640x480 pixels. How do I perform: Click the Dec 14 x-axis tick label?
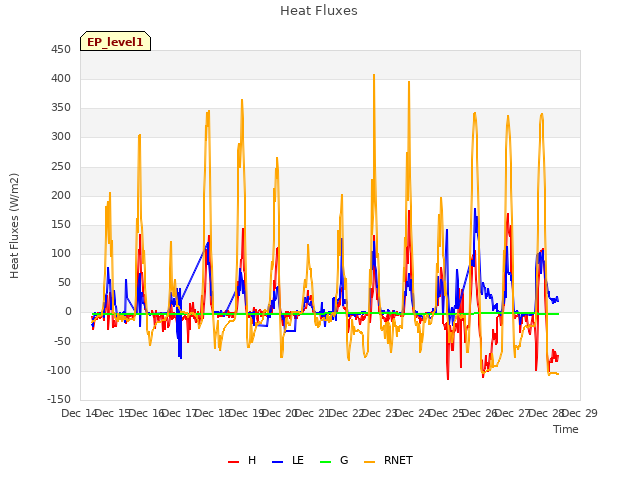tap(79, 413)
